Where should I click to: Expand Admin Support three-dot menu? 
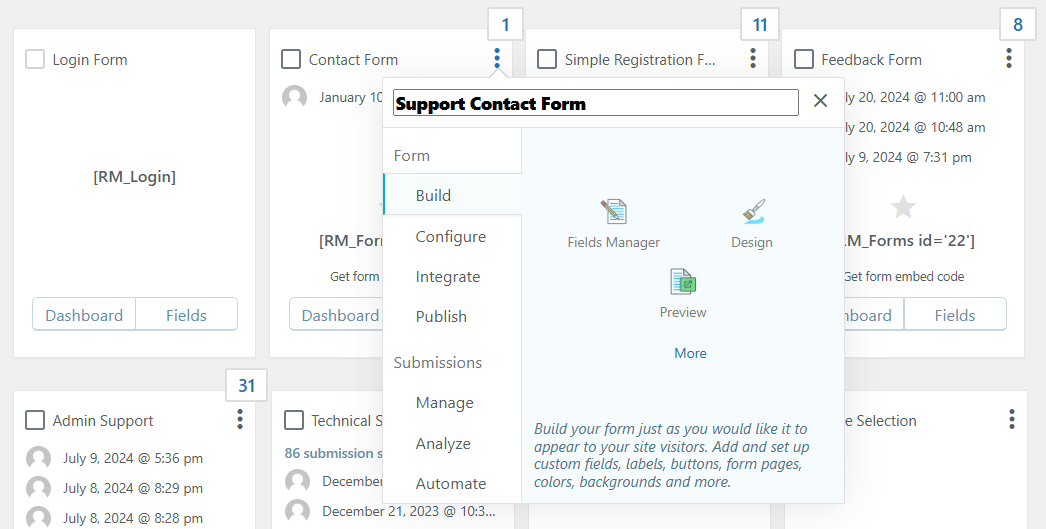[x=240, y=419]
